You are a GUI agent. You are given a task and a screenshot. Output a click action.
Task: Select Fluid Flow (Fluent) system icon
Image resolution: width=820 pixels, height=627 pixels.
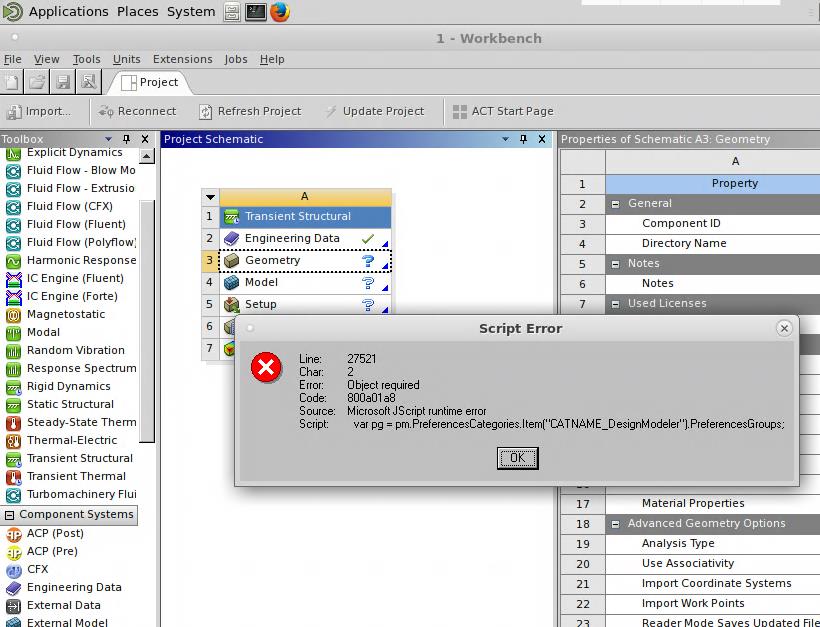(13, 224)
